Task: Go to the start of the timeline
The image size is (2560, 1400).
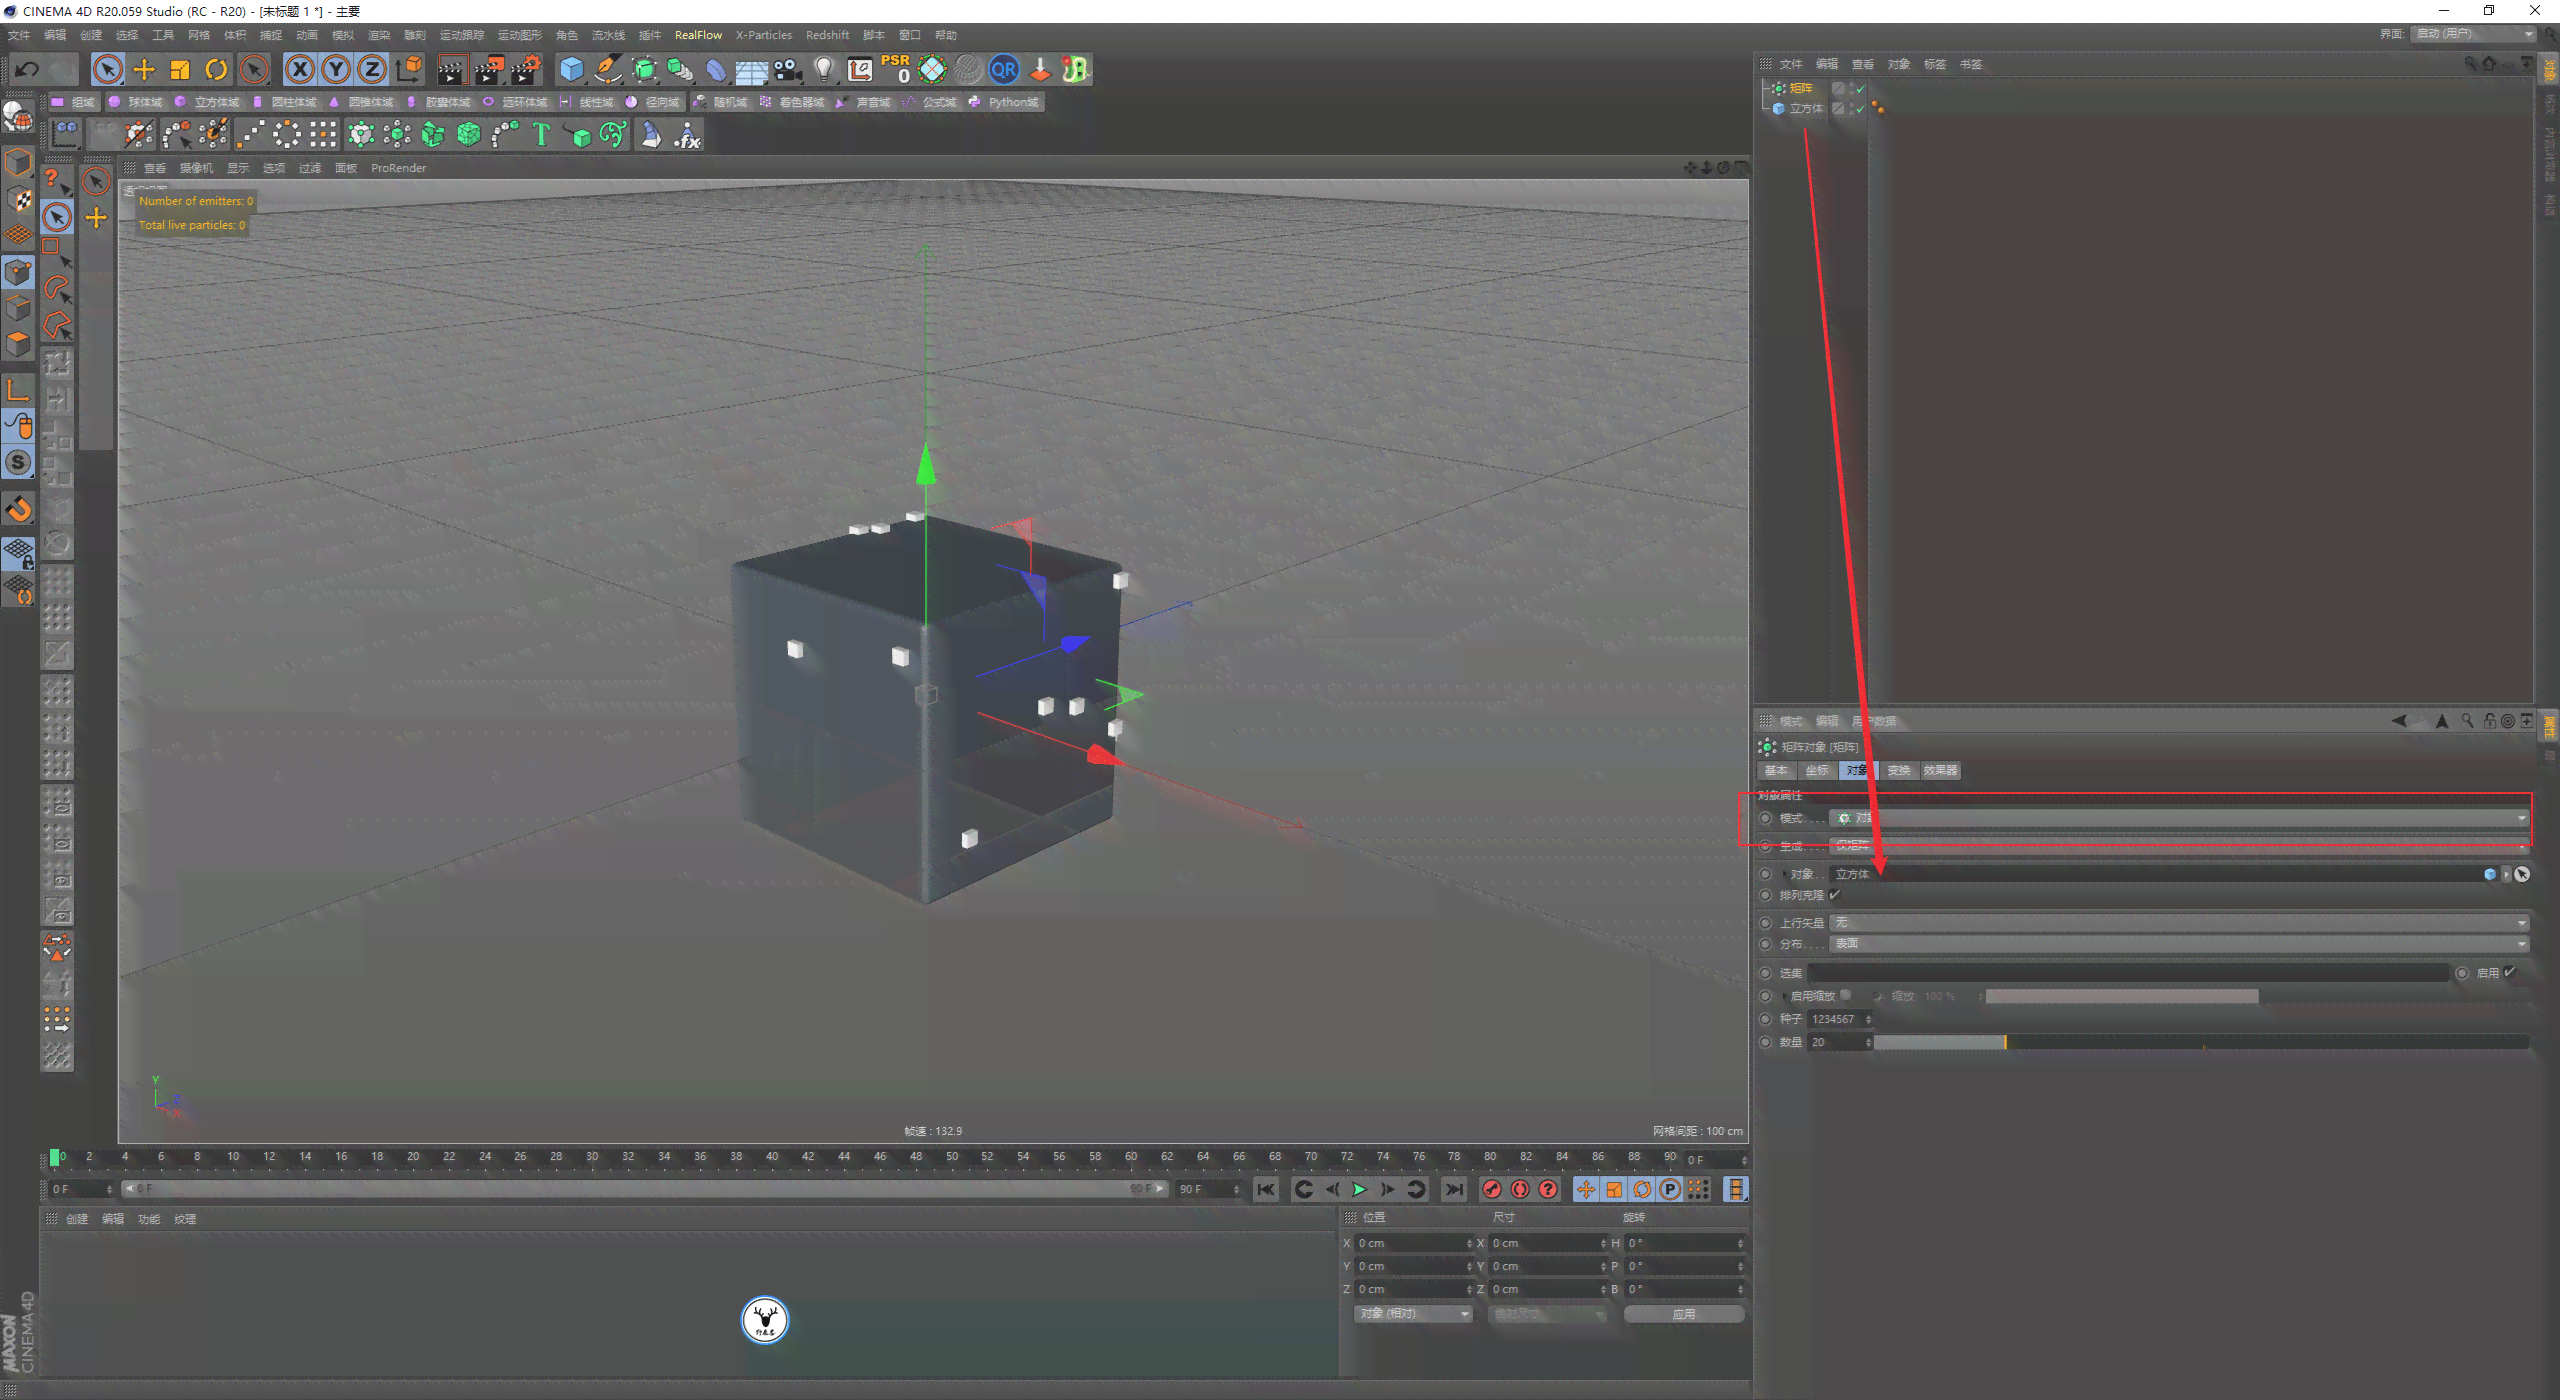Action: pyautogui.click(x=1266, y=1189)
